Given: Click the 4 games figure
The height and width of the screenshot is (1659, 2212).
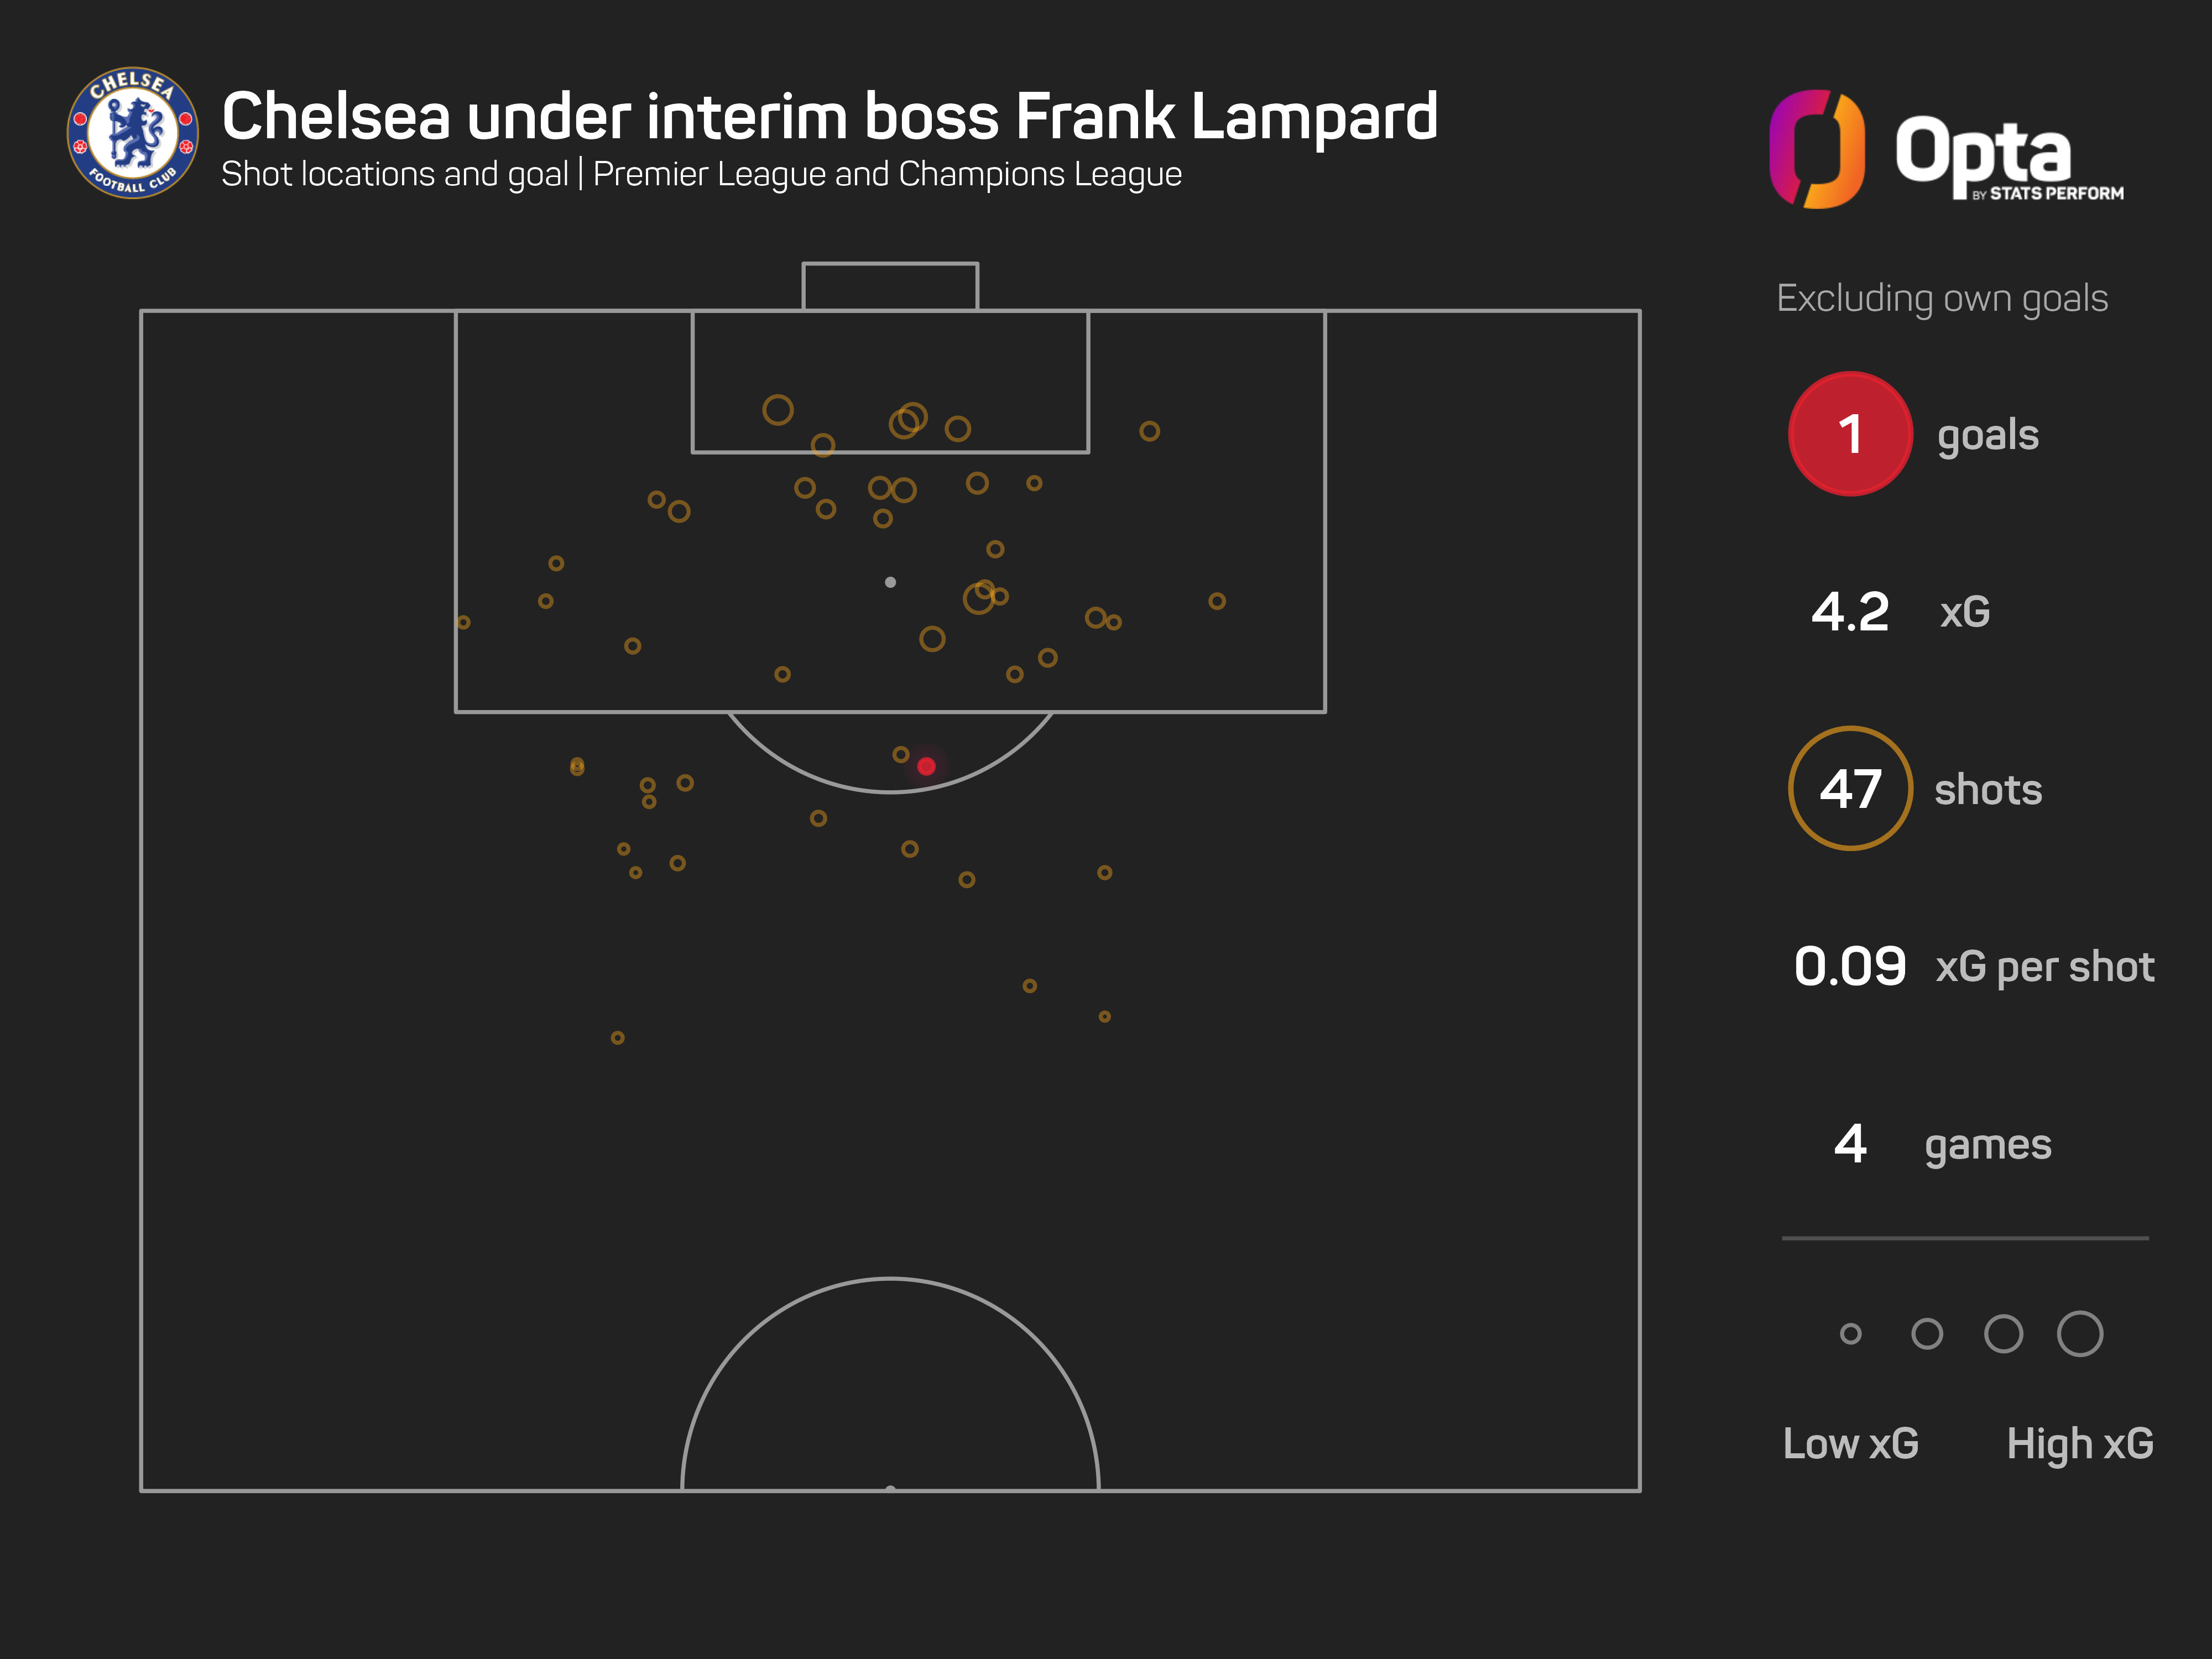Looking at the screenshot, I should pos(1850,1144).
